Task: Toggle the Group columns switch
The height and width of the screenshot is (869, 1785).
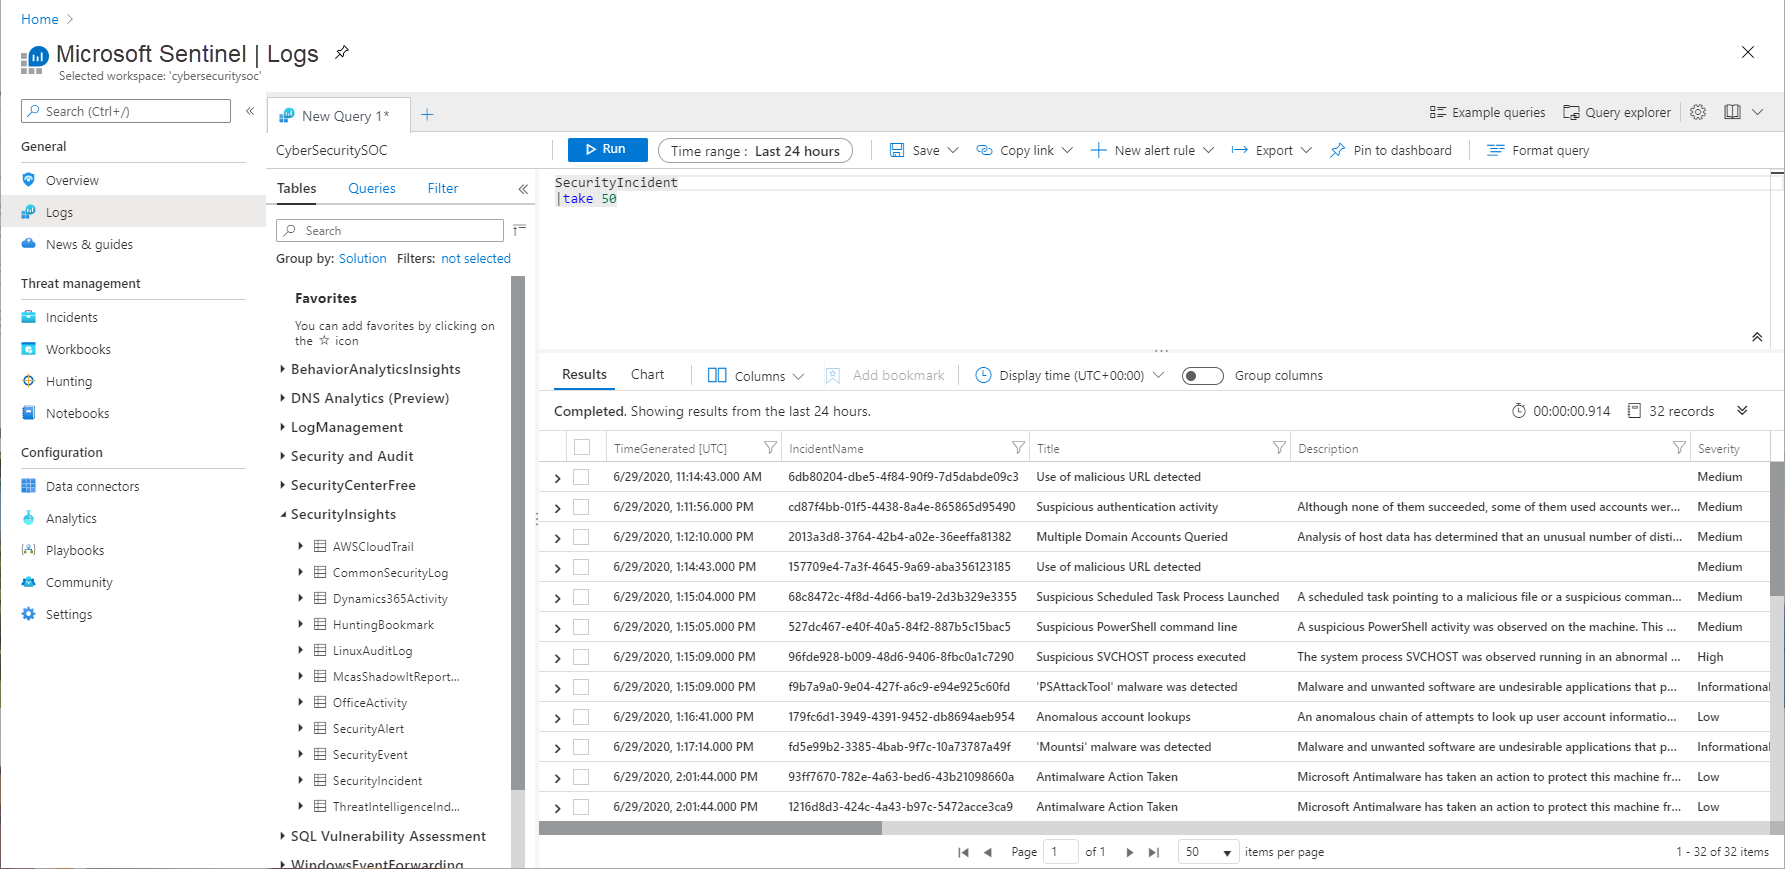Action: [x=1202, y=376]
